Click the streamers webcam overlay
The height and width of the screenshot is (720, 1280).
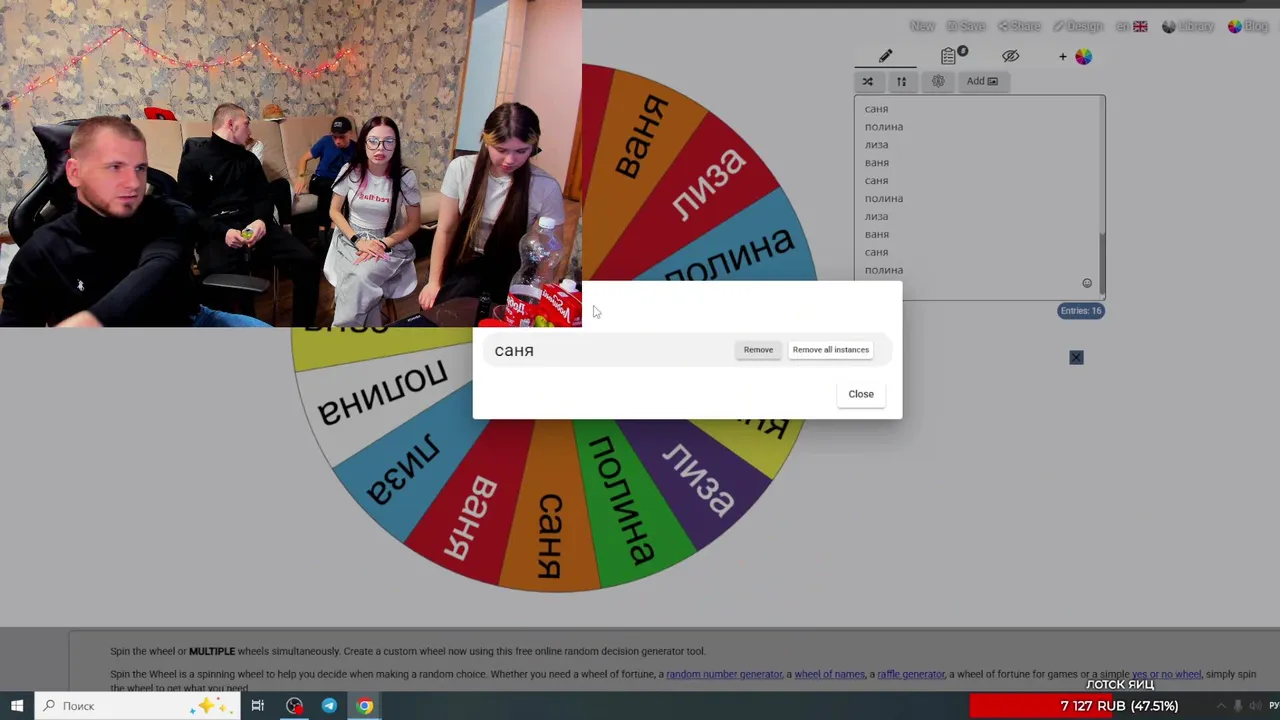pyautogui.click(x=290, y=163)
